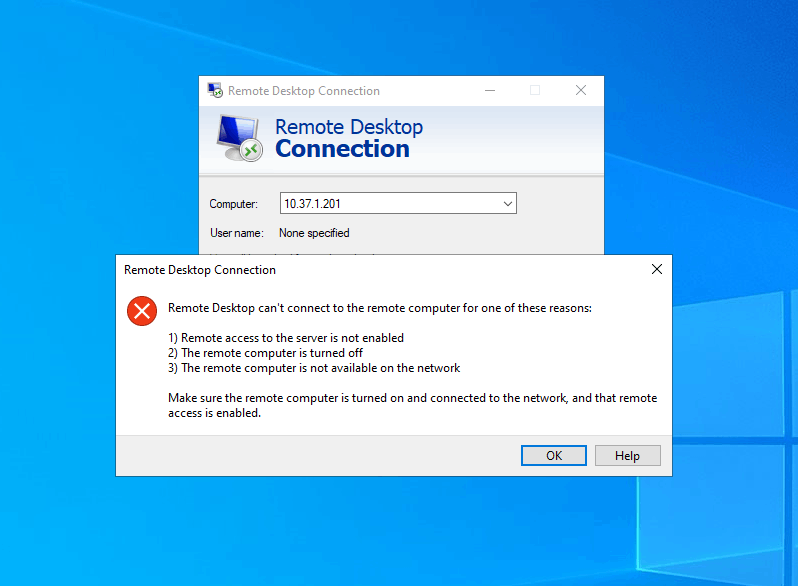Screen dimensions: 798x586
Task: Click the Remote Desktop monitor logo
Action: pos(239,138)
